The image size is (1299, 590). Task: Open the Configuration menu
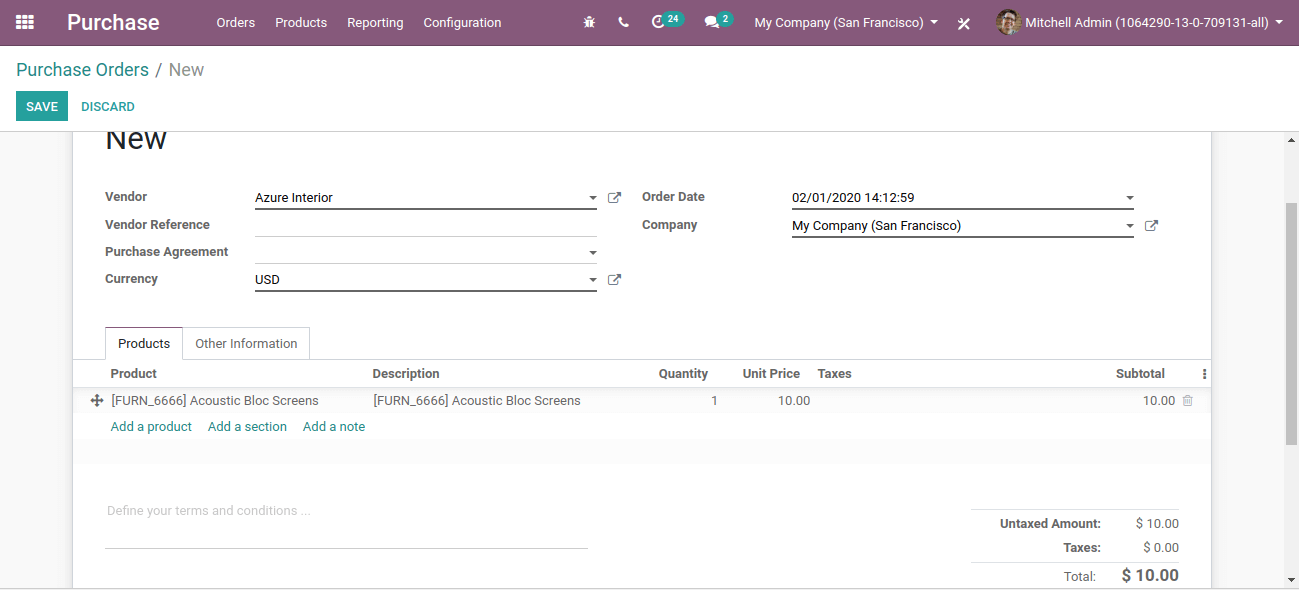[x=462, y=22]
